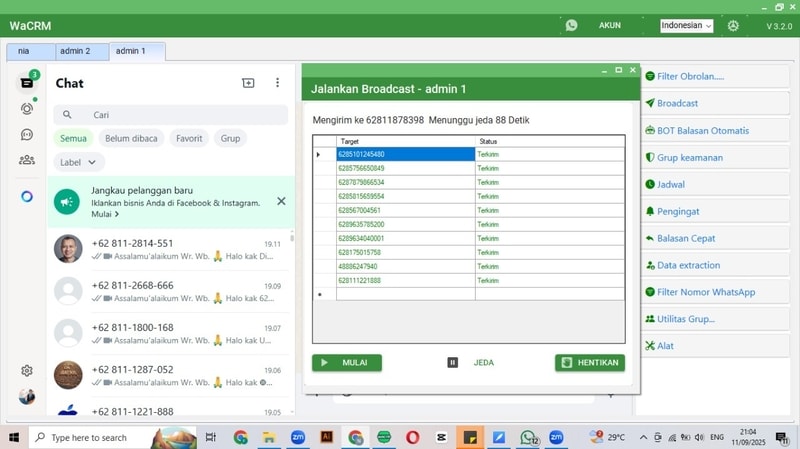Screen dimensions: 800x449
Task: Open the AKUN menu
Action: click(x=610, y=25)
